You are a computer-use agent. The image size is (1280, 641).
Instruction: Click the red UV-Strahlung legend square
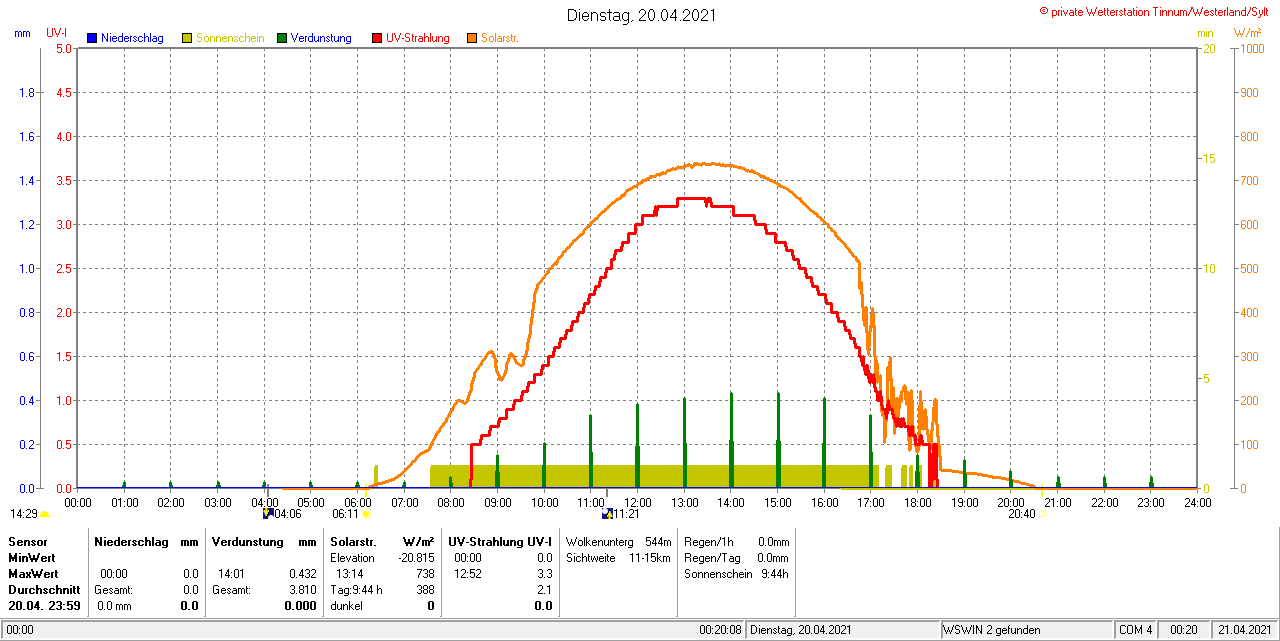pos(377,38)
